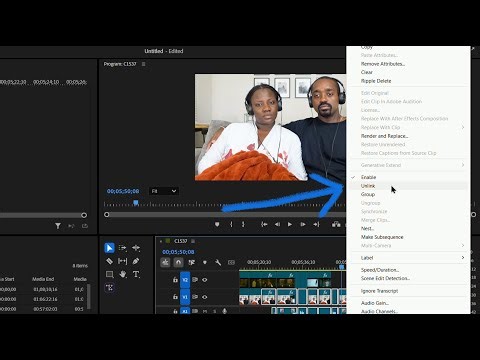
Task: Click the left handle of Program zoom bar
Action: [107, 215]
